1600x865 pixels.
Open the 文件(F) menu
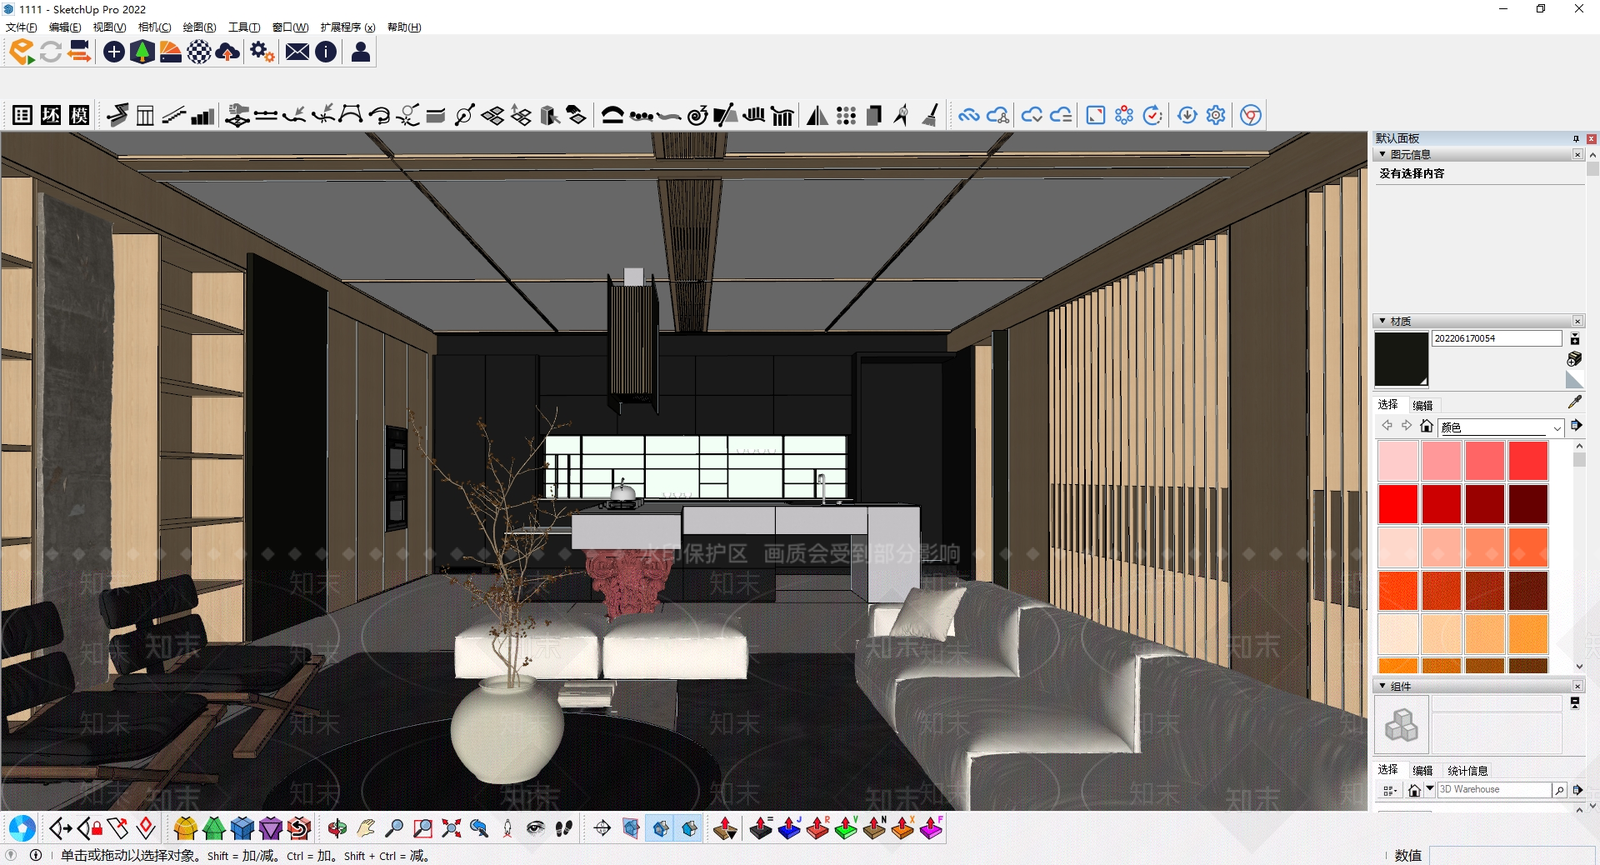coord(21,27)
